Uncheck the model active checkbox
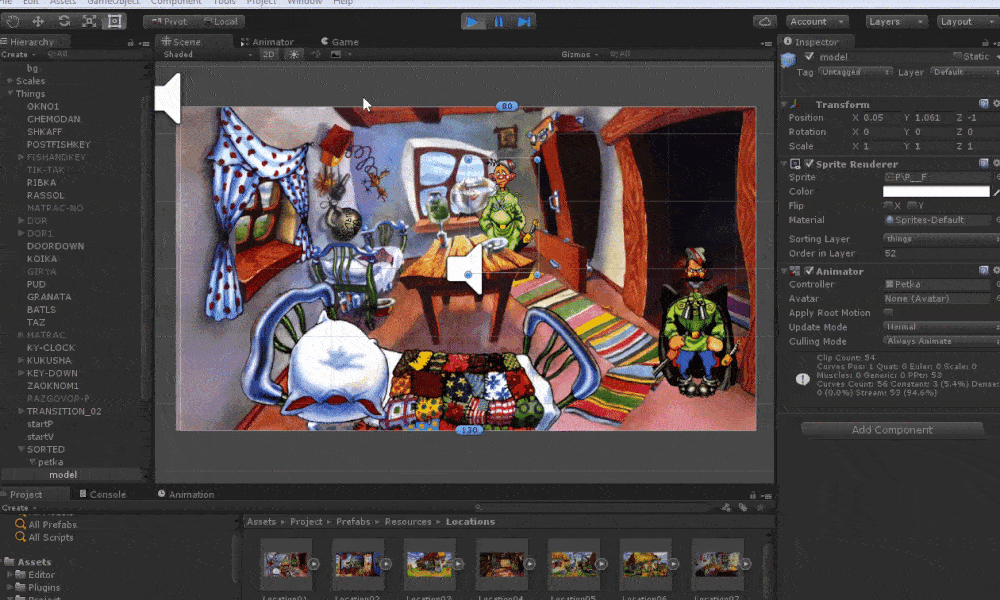 tap(809, 57)
